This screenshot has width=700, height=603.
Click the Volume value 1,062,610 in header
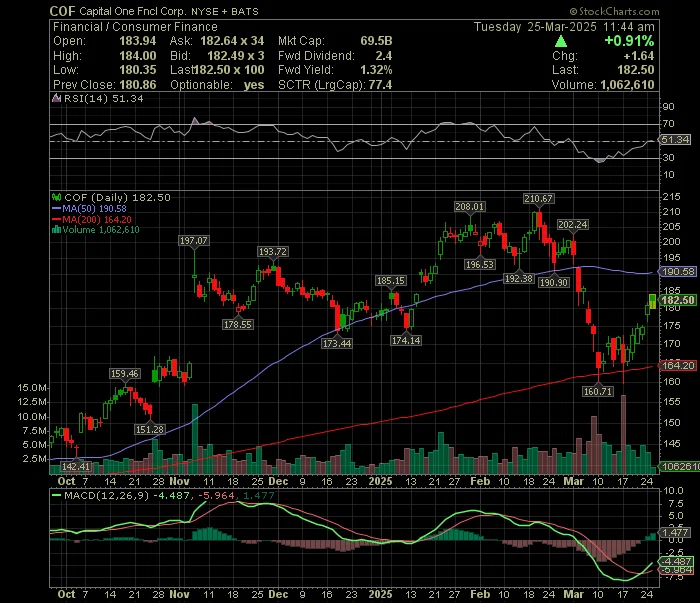coord(627,85)
